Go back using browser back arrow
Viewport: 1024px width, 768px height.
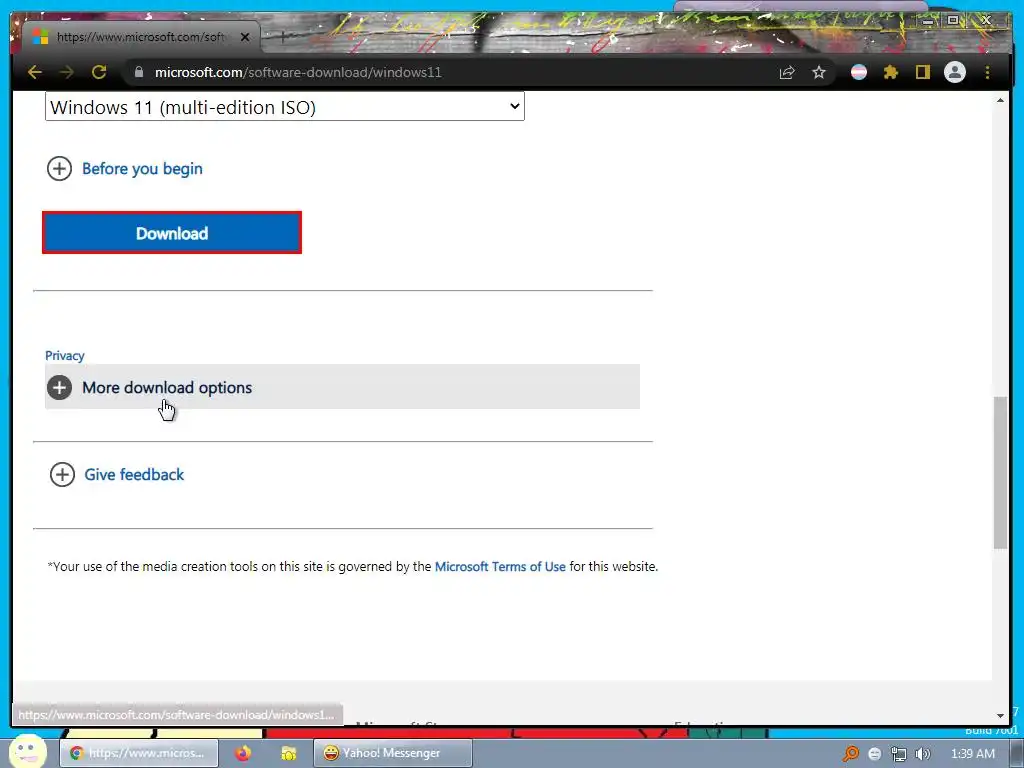tap(35, 72)
